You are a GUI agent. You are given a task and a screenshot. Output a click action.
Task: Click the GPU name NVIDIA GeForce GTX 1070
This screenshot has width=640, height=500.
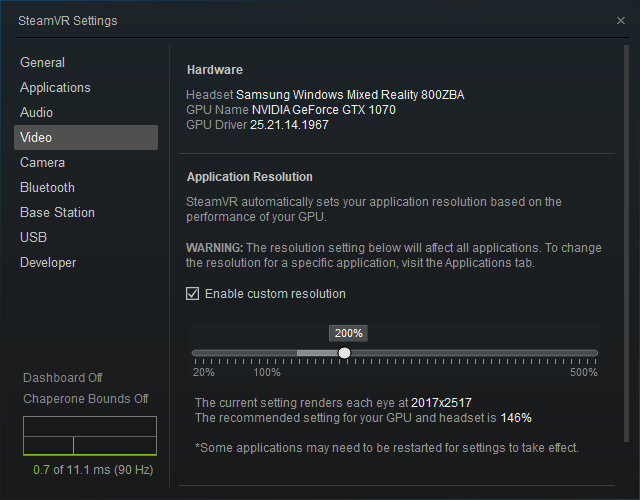coord(324,110)
